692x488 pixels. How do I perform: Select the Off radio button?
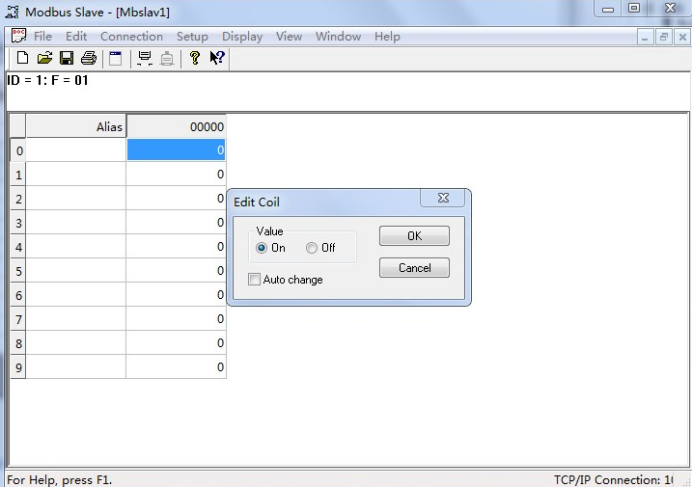point(312,248)
